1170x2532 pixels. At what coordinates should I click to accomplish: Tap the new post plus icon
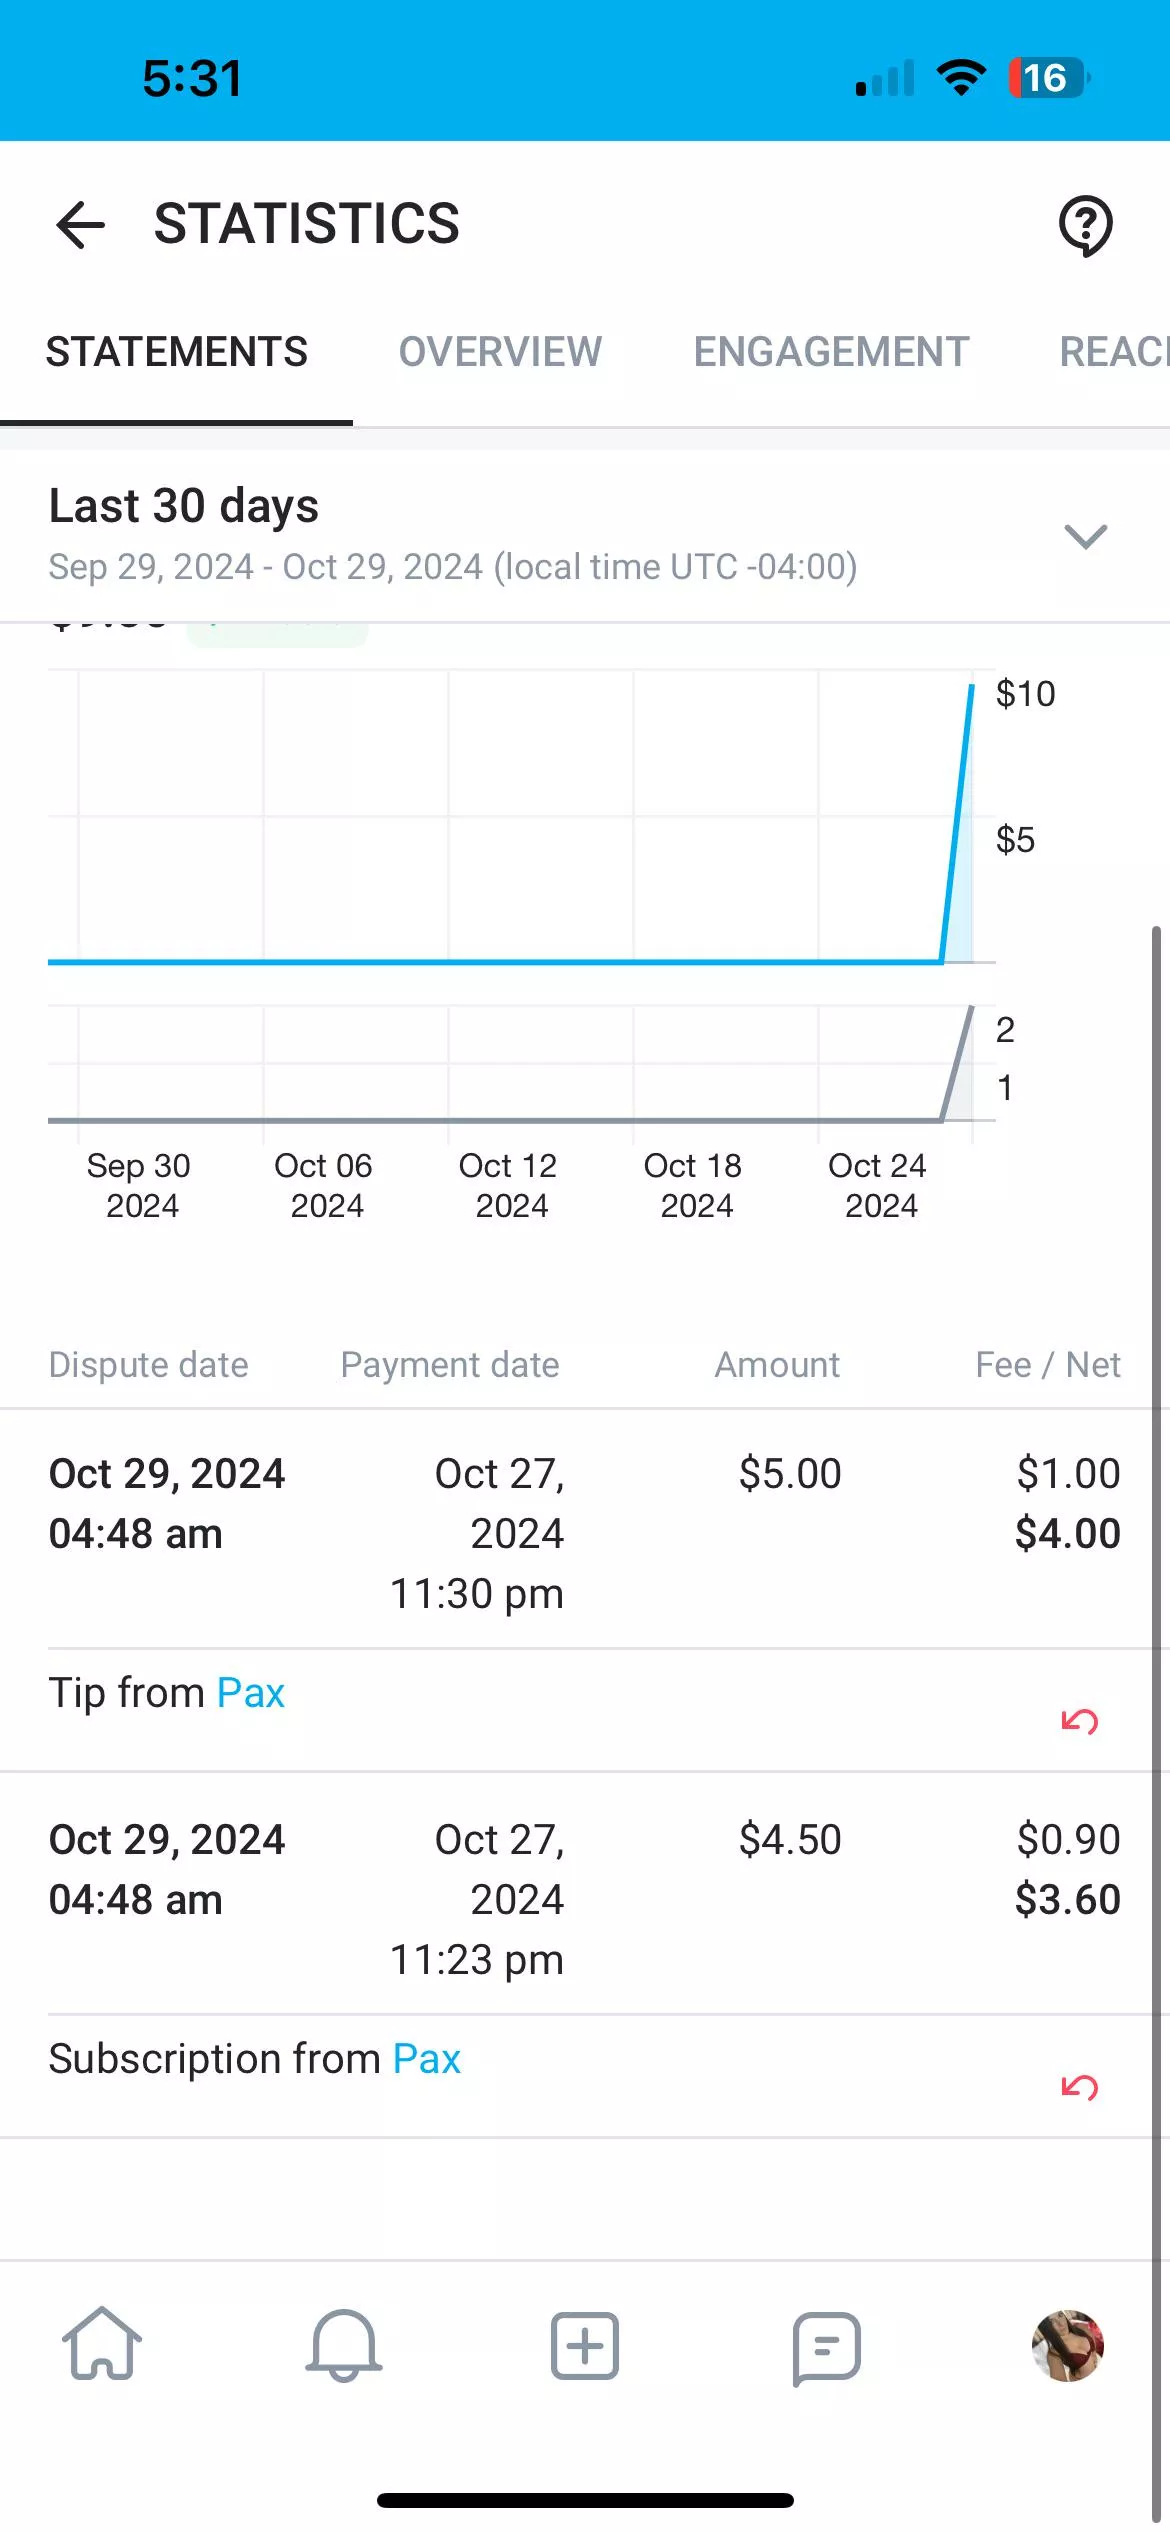[x=585, y=2345]
